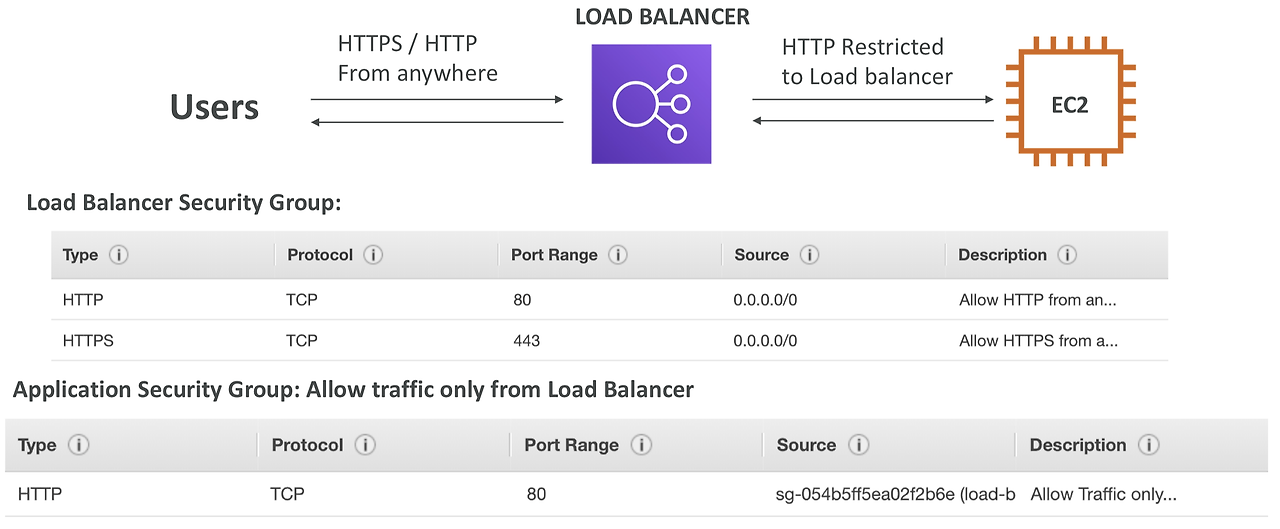Screen dimensions: 1280x529
Task: Click TCP protocol in the HTTPS row
Action: coord(302,341)
